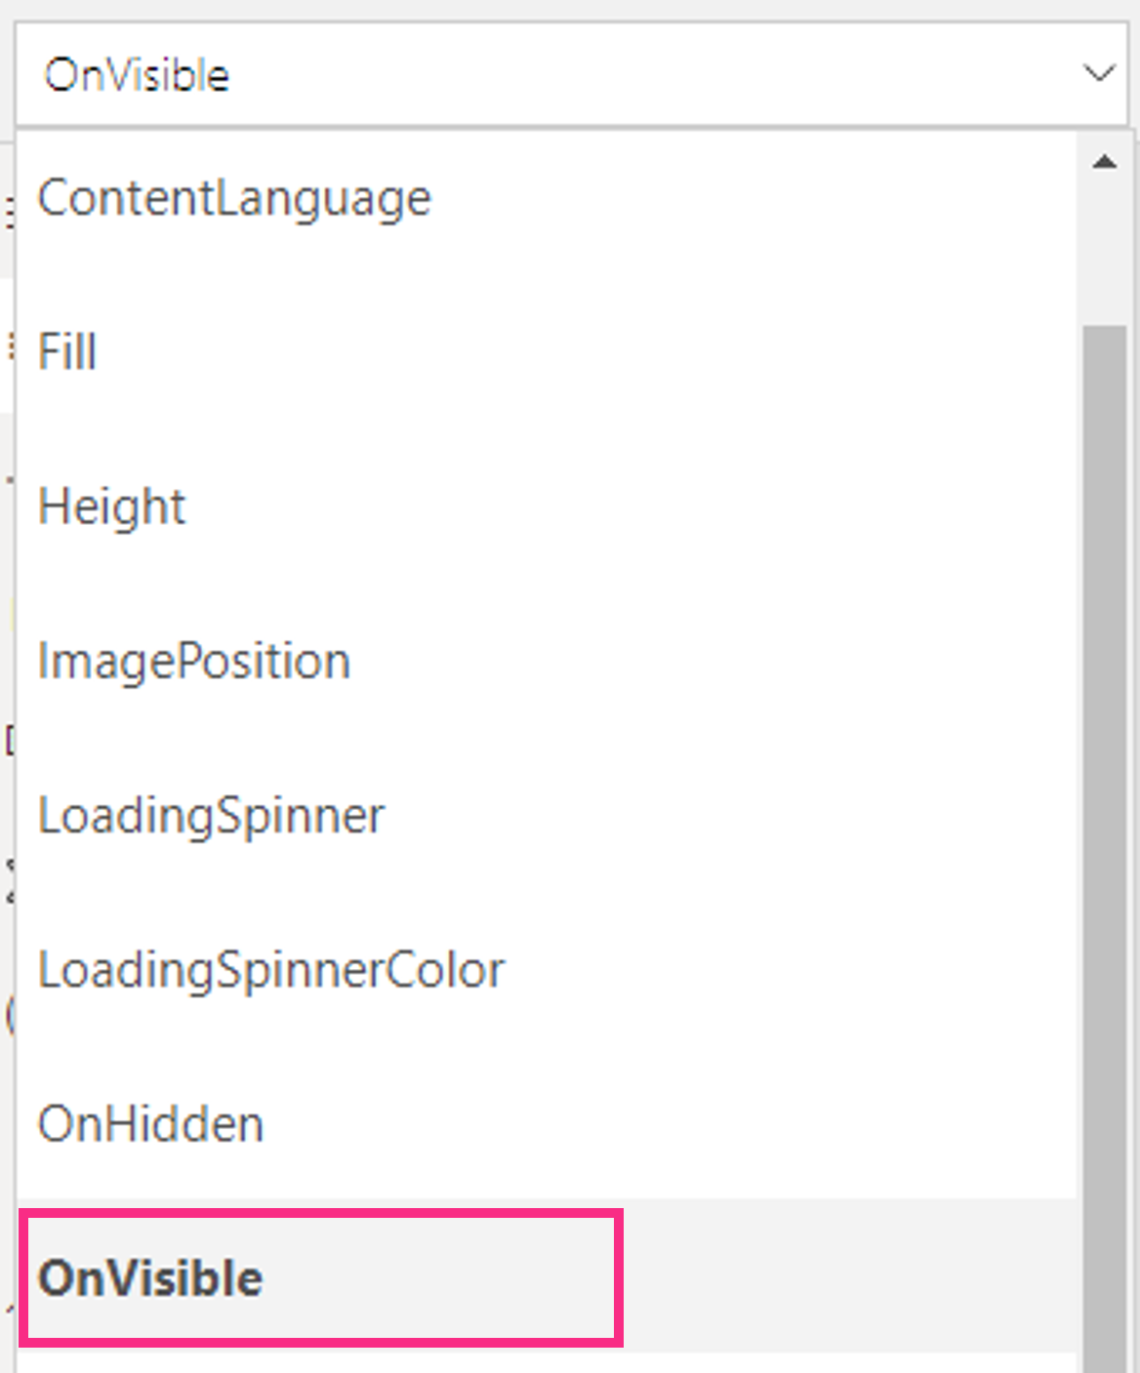Select the LoadingSpinner property
This screenshot has width=1140, height=1373.
click(209, 814)
